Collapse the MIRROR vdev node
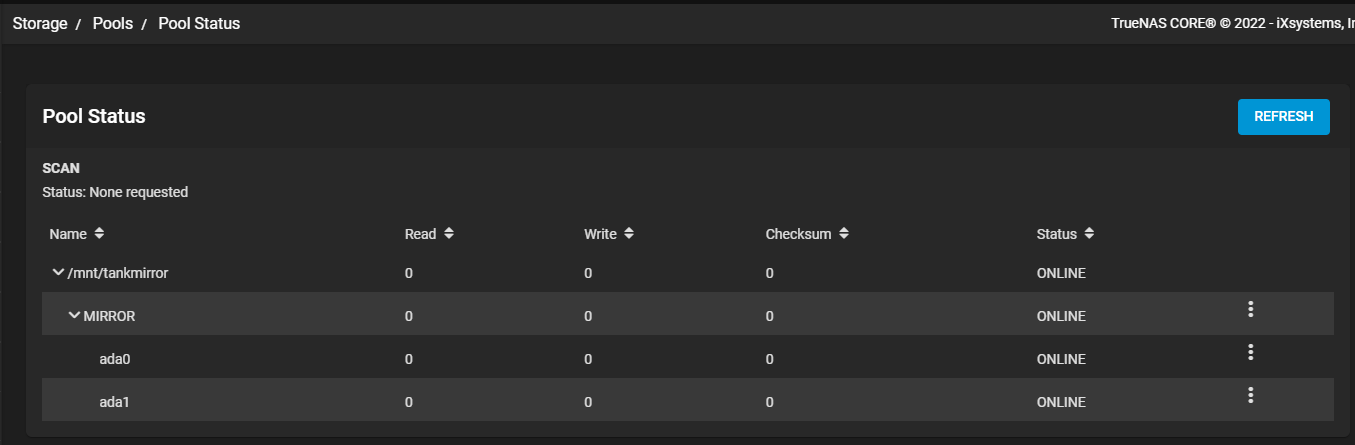This screenshot has height=445, width=1355. pyautogui.click(x=74, y=316)
